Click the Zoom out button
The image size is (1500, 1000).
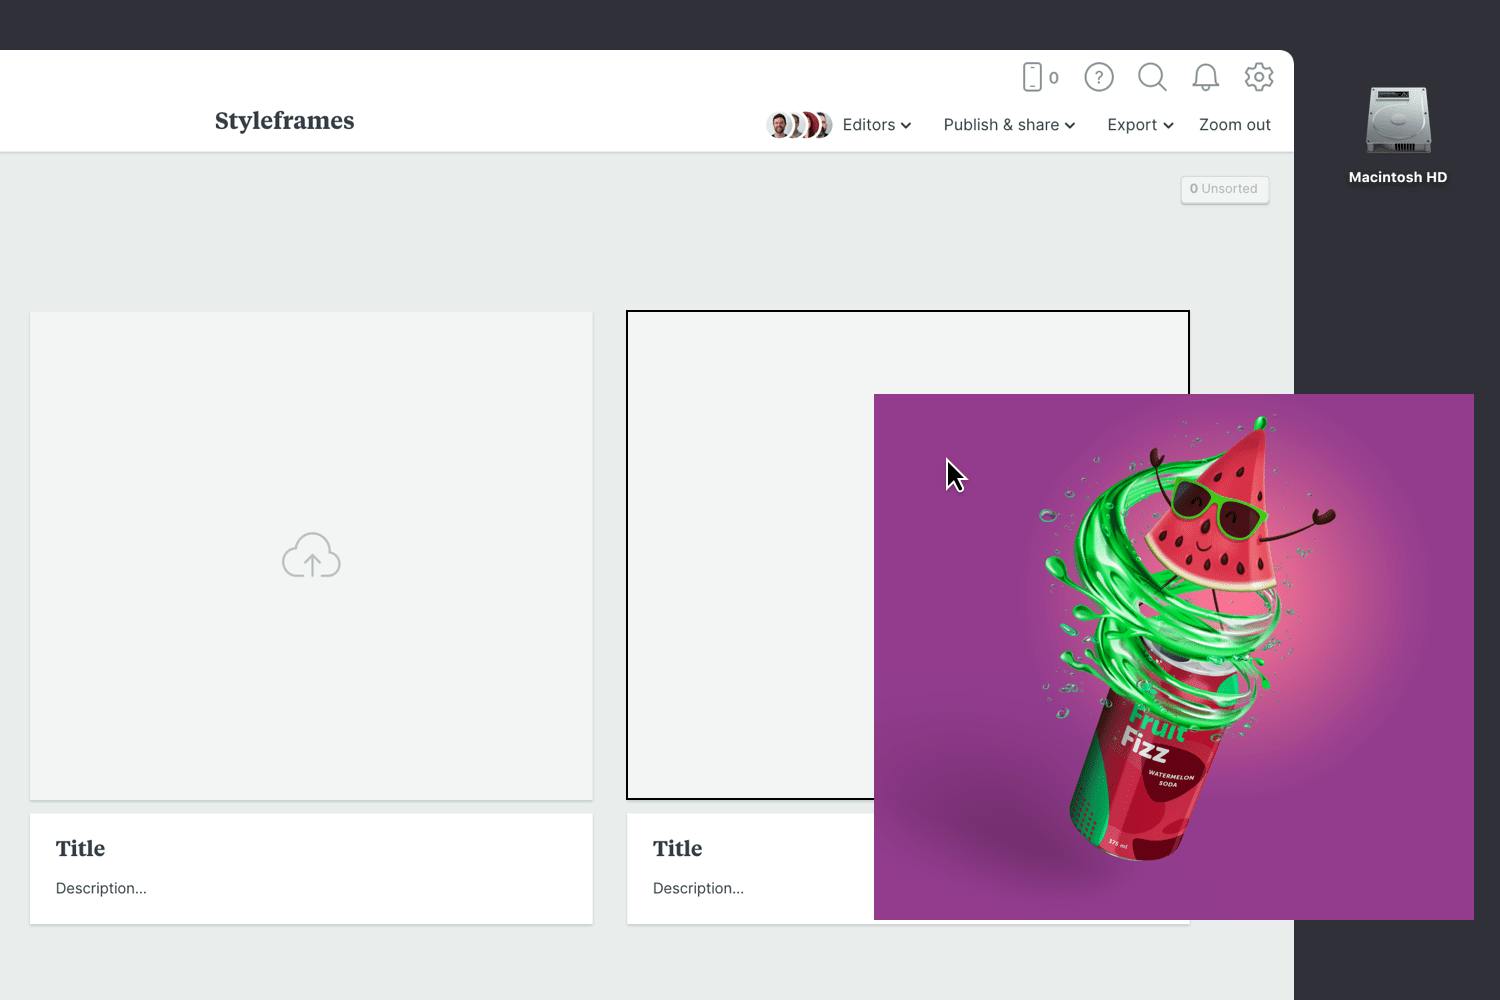1235,124
